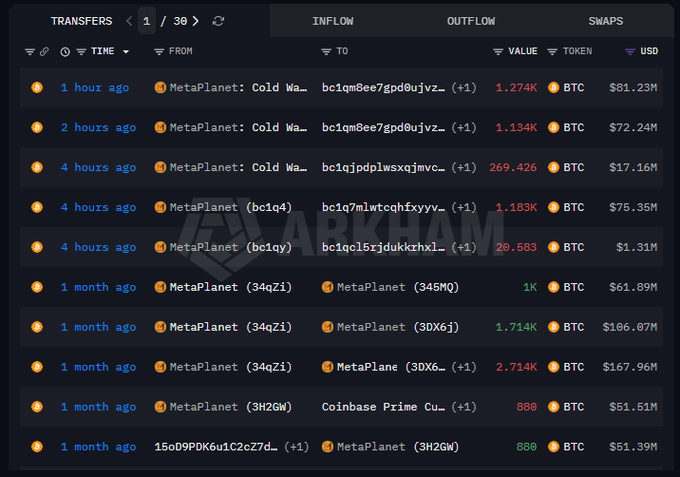Switch to the SWAPS tab

(x=605, y=21)
